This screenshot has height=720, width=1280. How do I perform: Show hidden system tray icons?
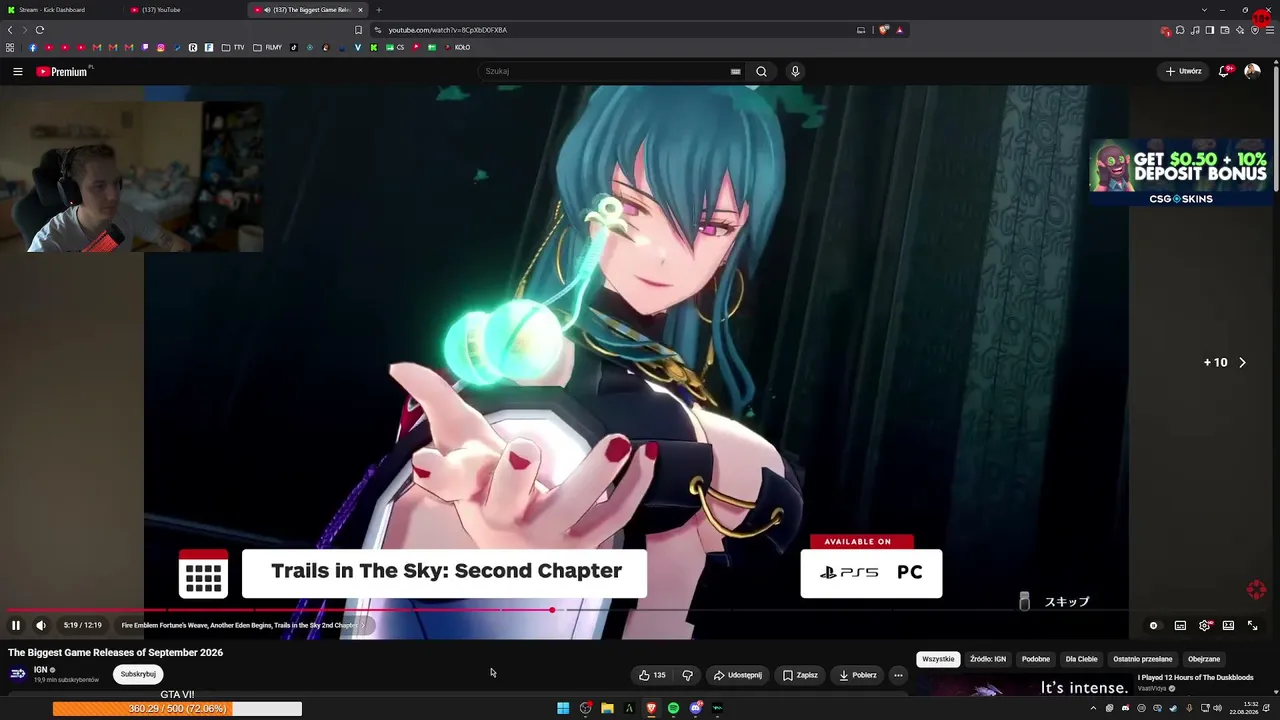pos(1093,708)
